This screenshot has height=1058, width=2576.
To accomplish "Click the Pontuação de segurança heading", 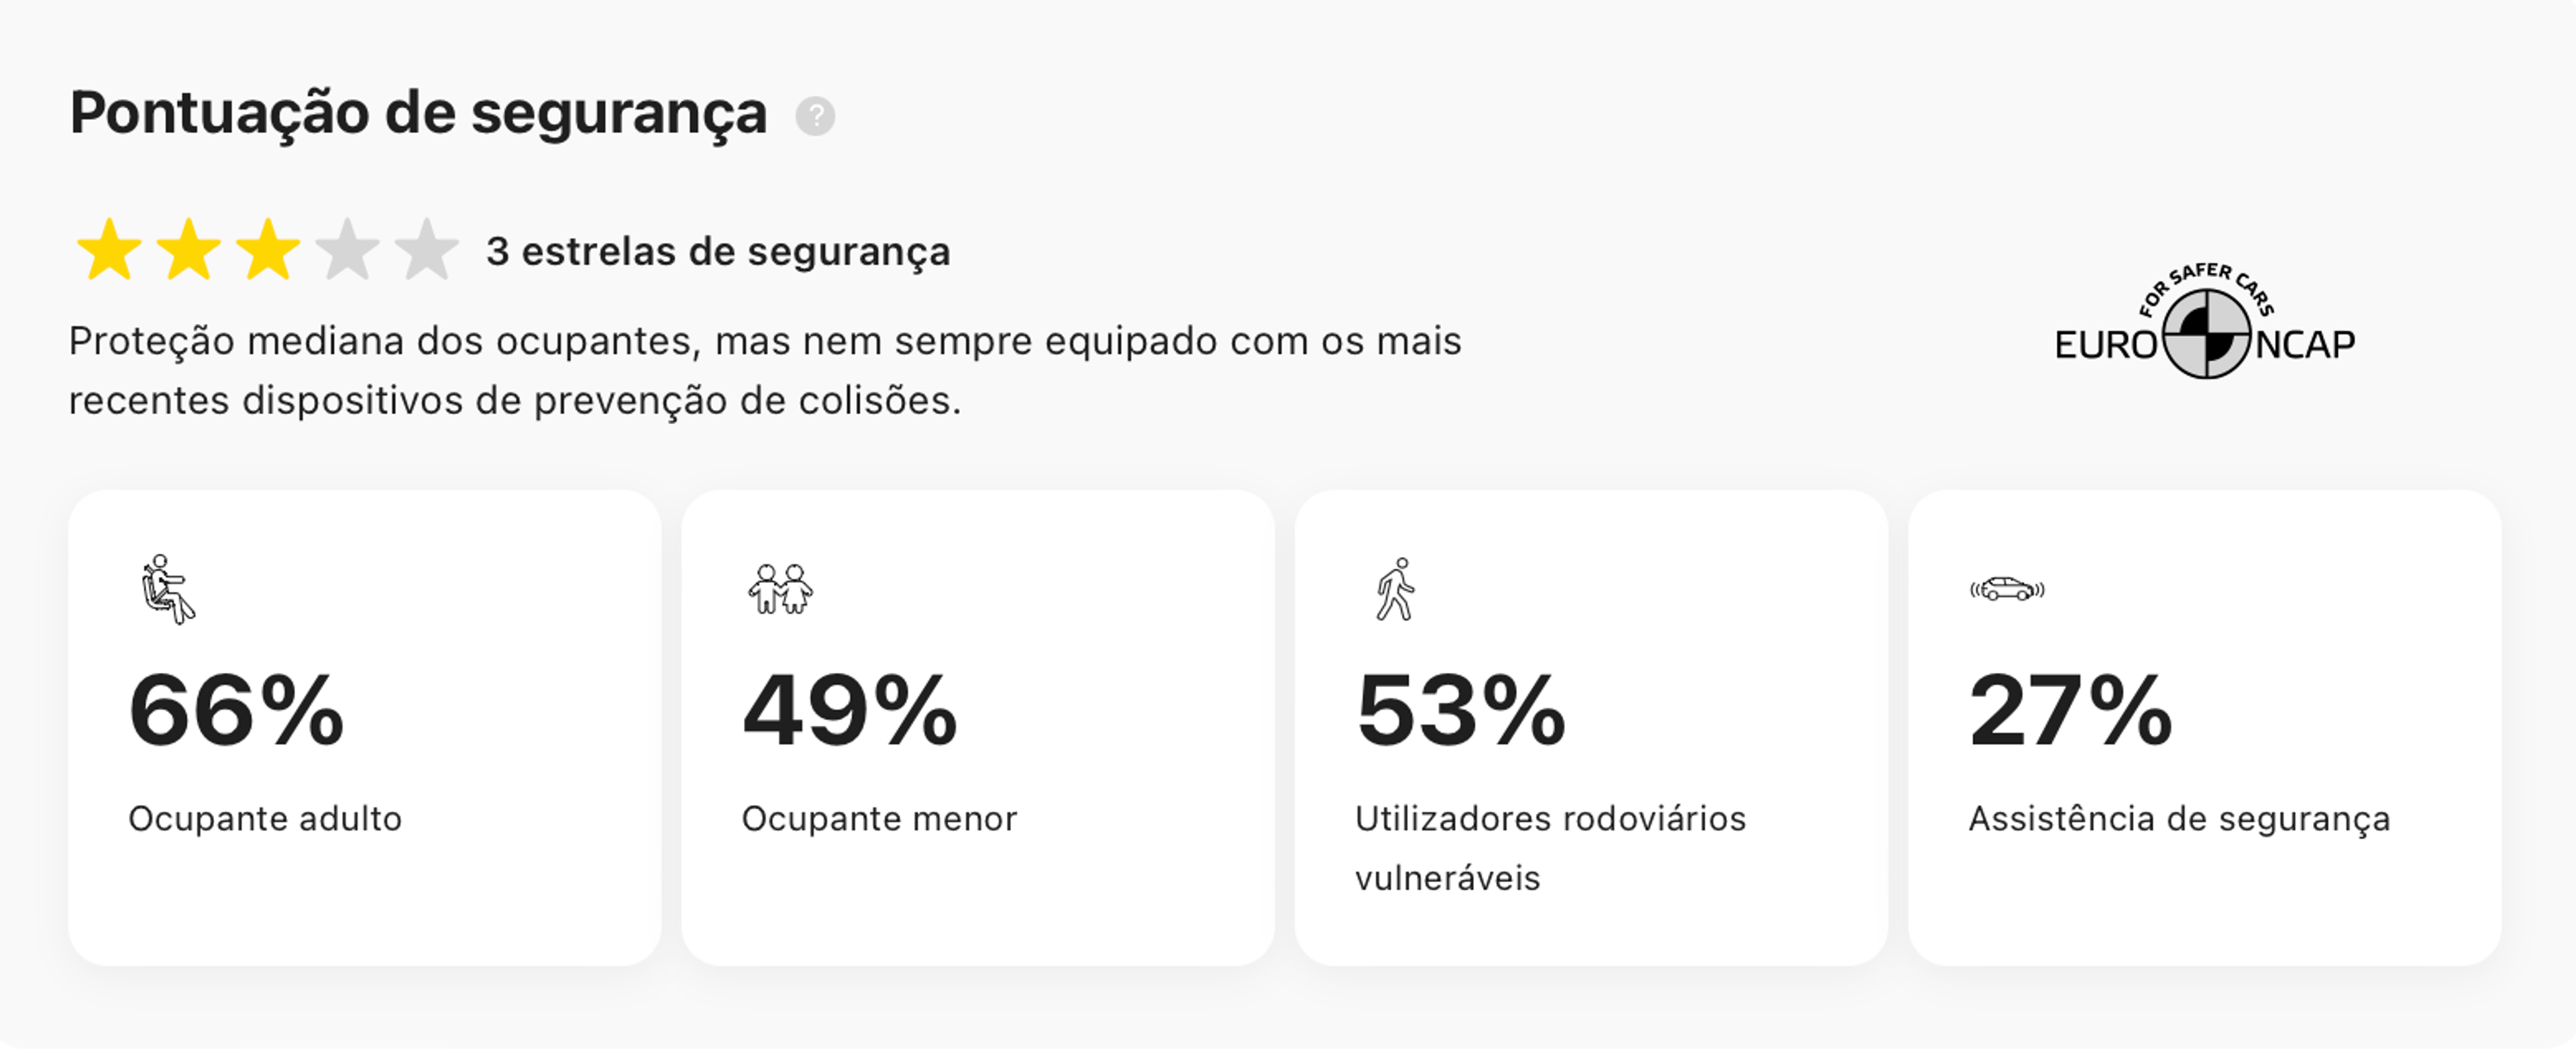I will [x=418, y=113].
